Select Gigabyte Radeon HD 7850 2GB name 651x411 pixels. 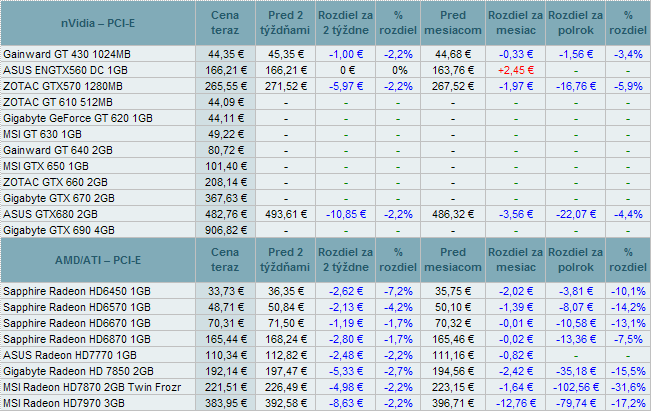coord(78,371)
